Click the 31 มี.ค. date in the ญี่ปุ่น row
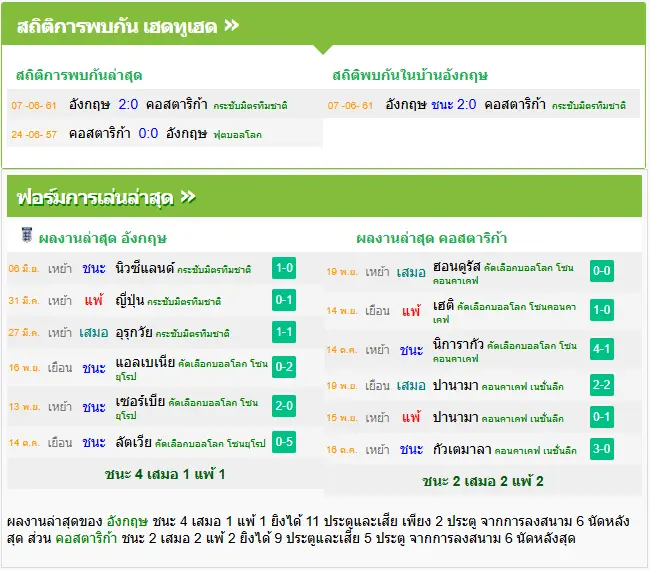Screen dimensions: 650x570 tap(24, 301)
